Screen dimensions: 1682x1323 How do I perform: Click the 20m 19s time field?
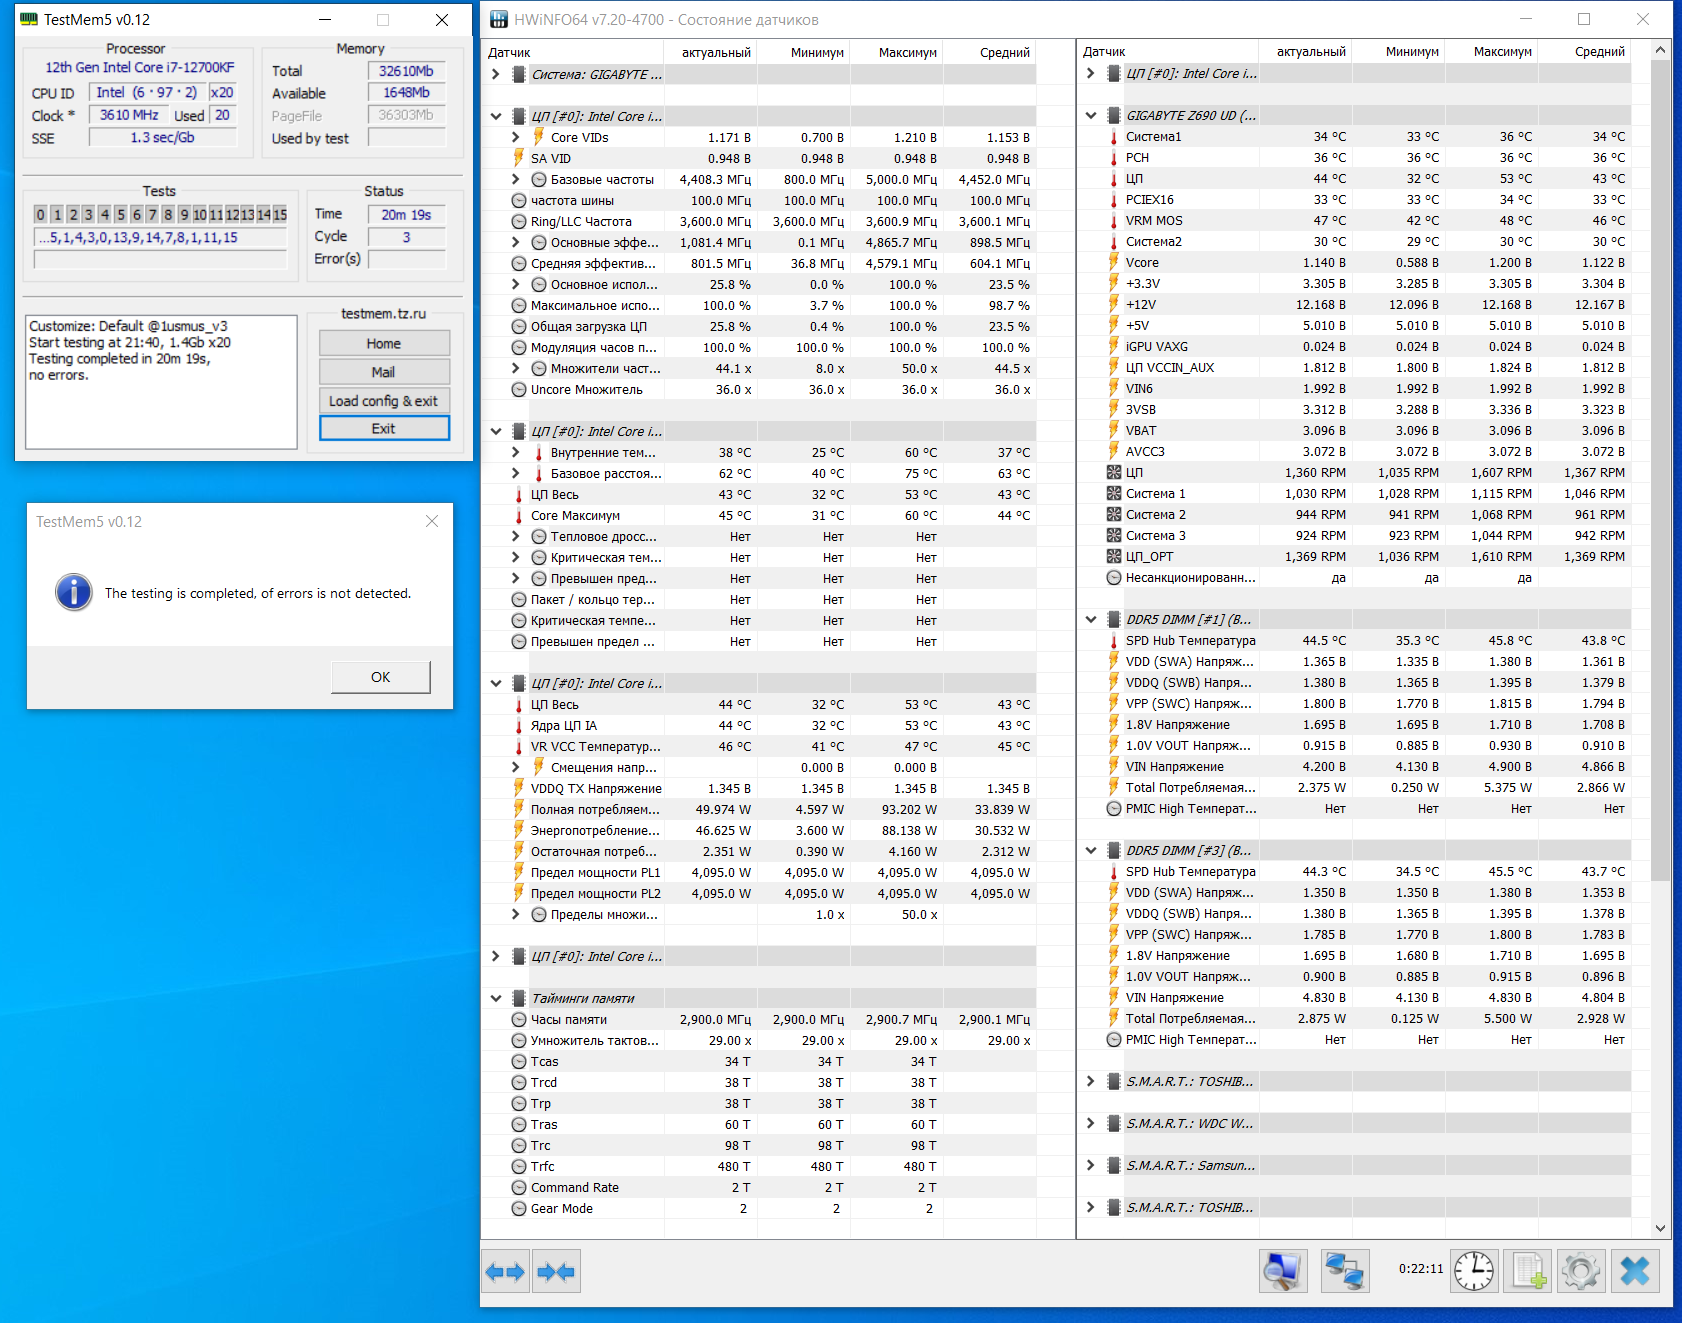[406, 215]
